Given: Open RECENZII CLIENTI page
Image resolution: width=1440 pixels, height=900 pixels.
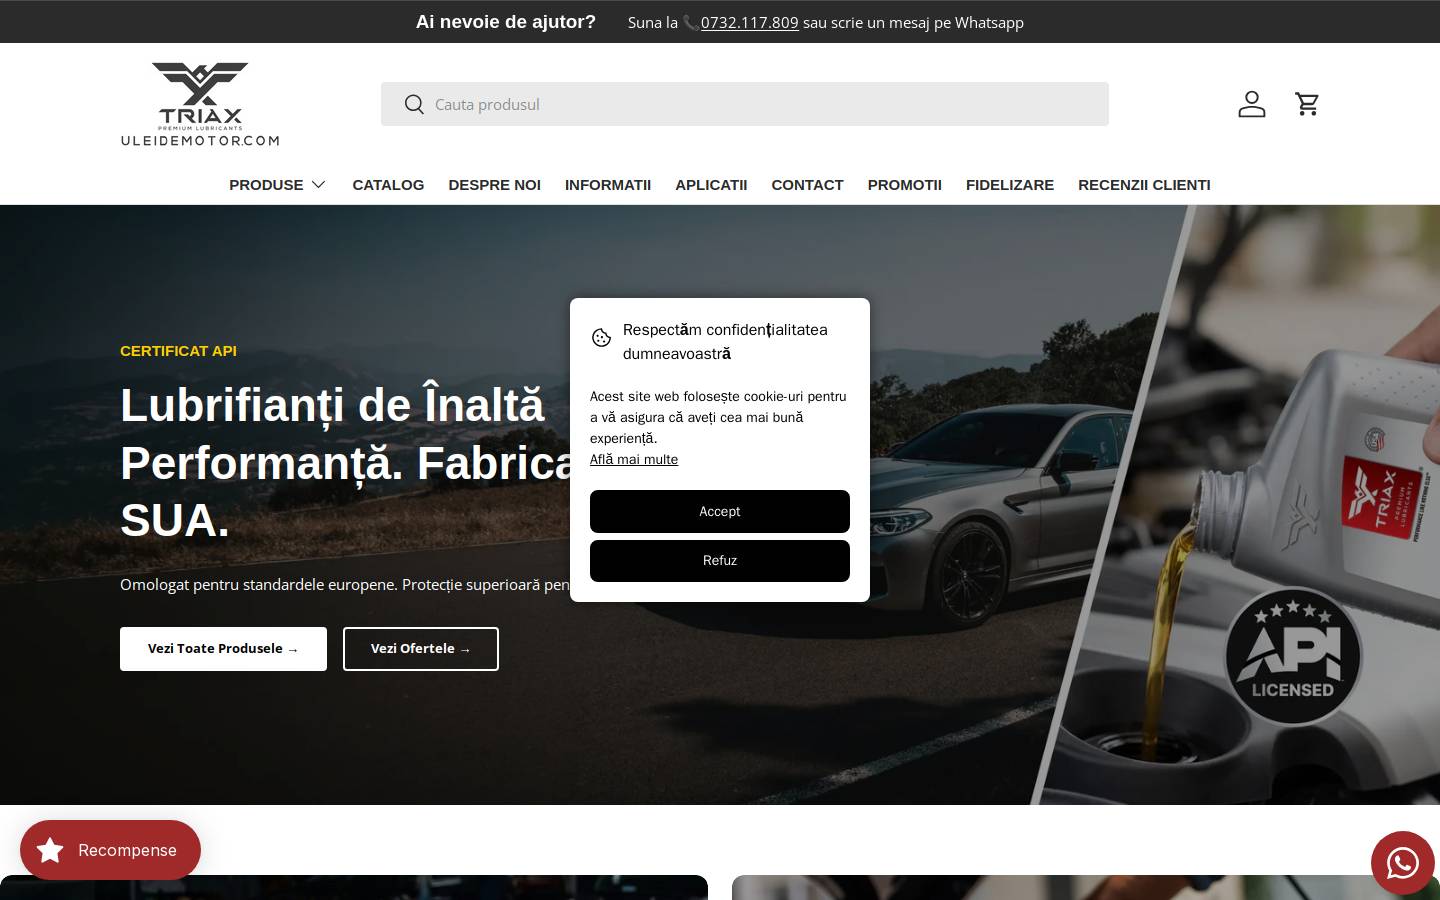Looking at the screenshot, I should click(x=1144, y=185).
